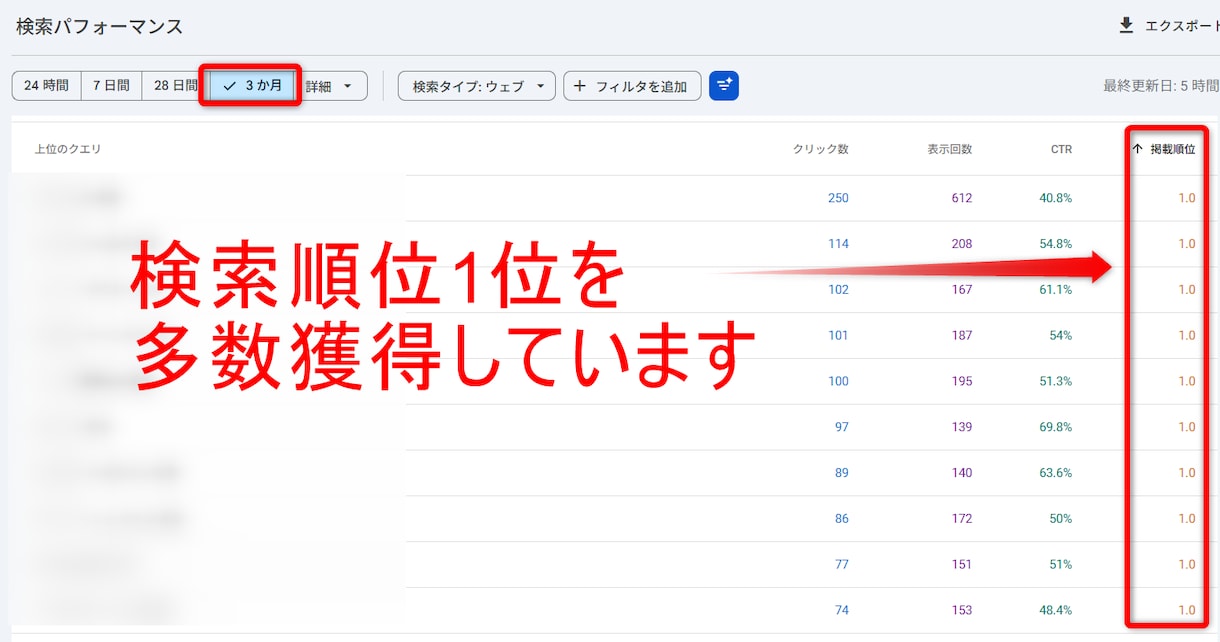Sort by CTR column header
Screen dimensions: 1220x642
coord(1061,149)
